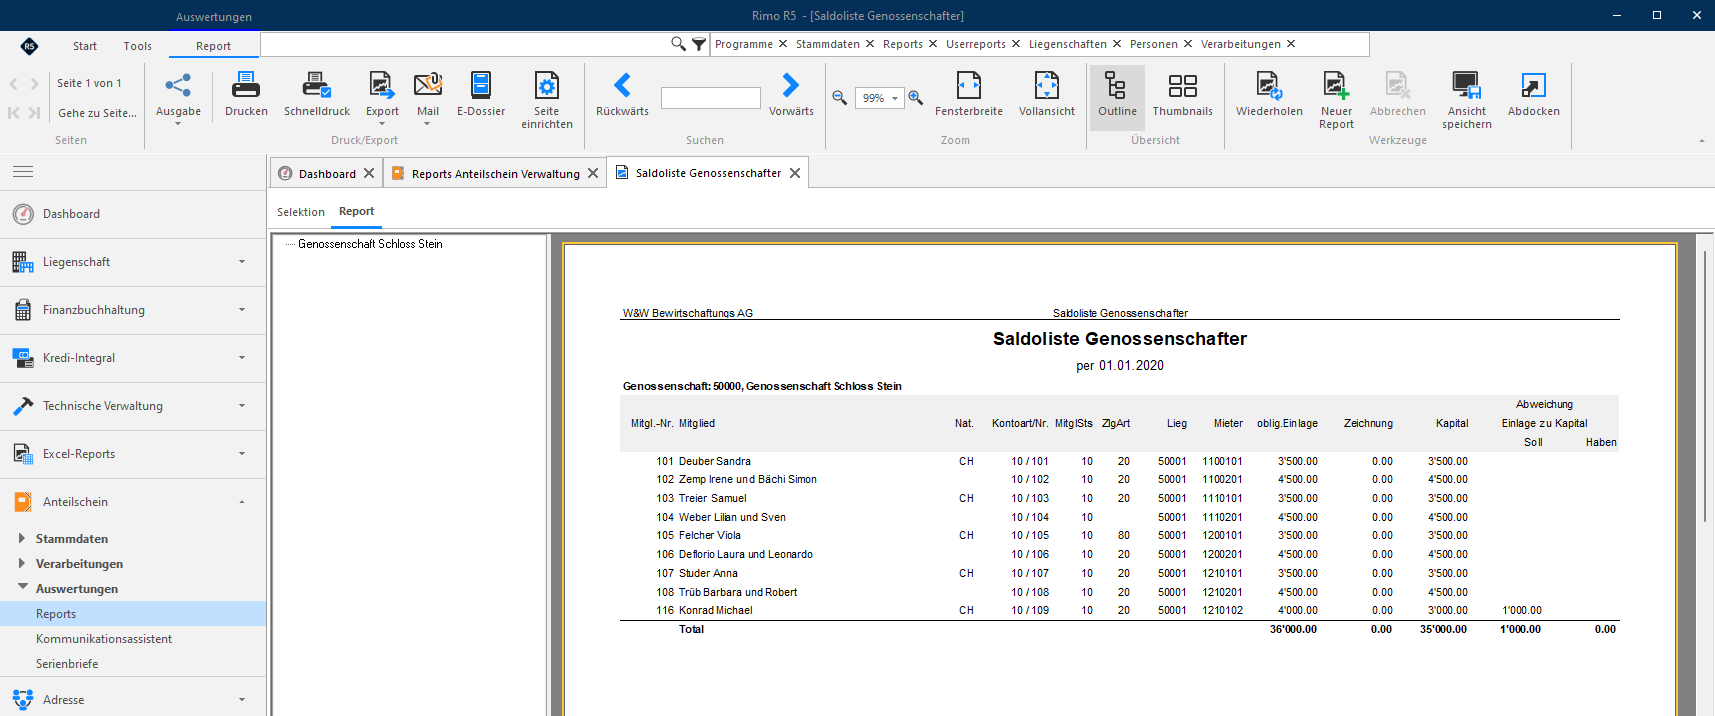Expand the Liegenschaft sidebar section
The height and width of the screenshot is (716, 1715).
(x=133, y=262)
